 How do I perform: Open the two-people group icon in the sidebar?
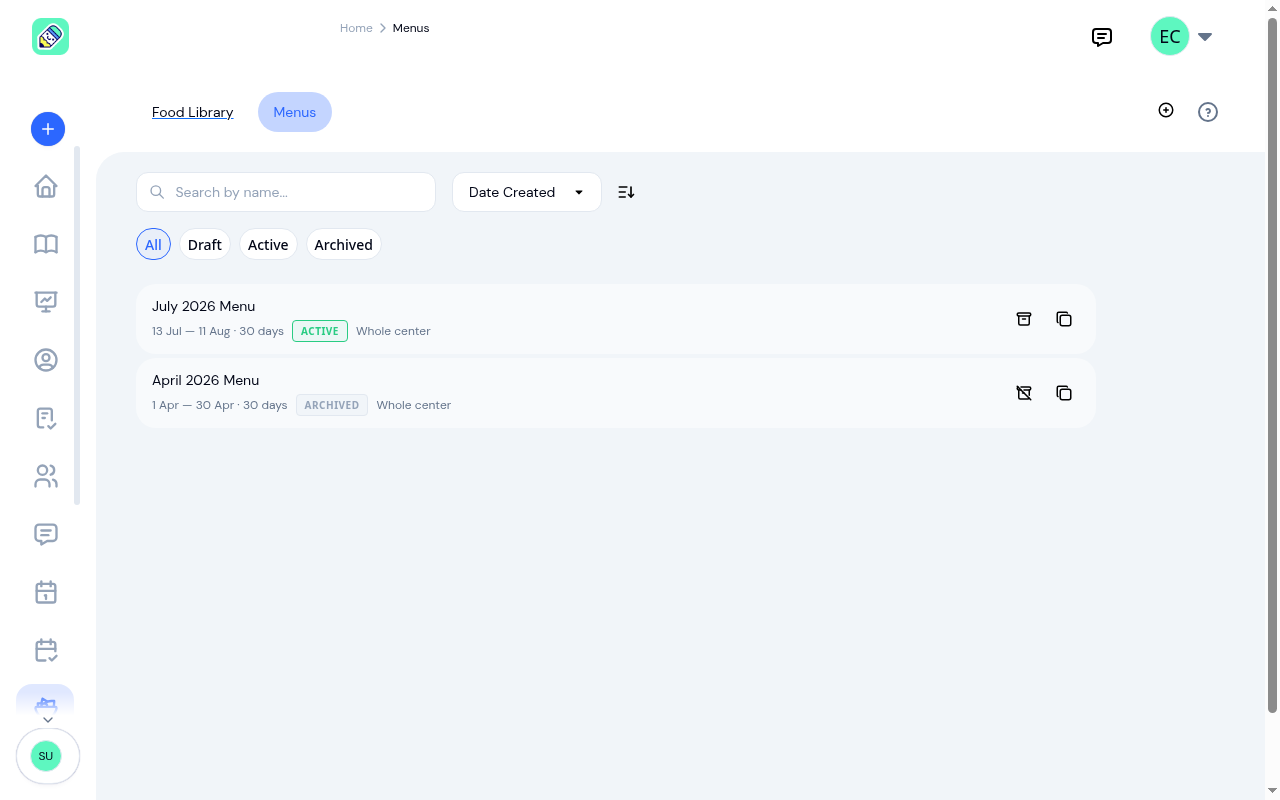pos(46,476)
